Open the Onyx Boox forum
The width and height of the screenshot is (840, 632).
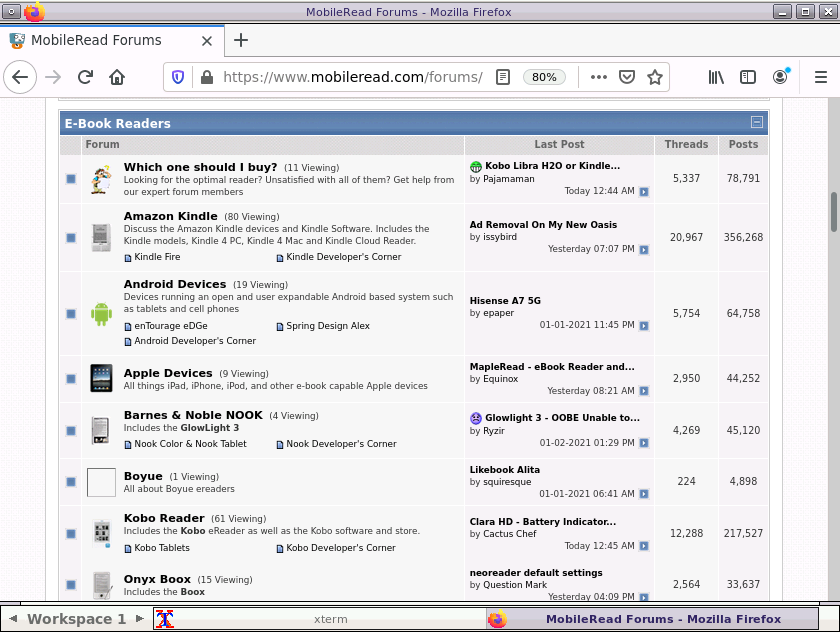[157, 579]
